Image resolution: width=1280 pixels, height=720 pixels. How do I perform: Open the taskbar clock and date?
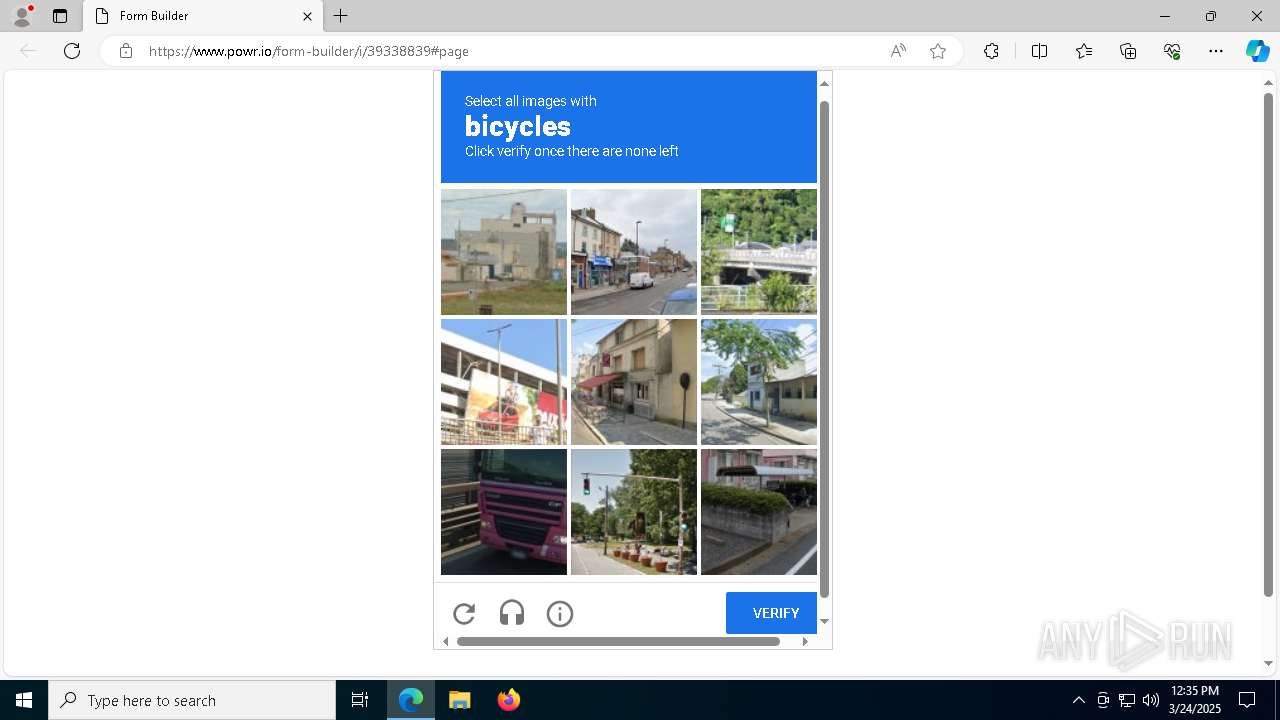pos(1195,700)
